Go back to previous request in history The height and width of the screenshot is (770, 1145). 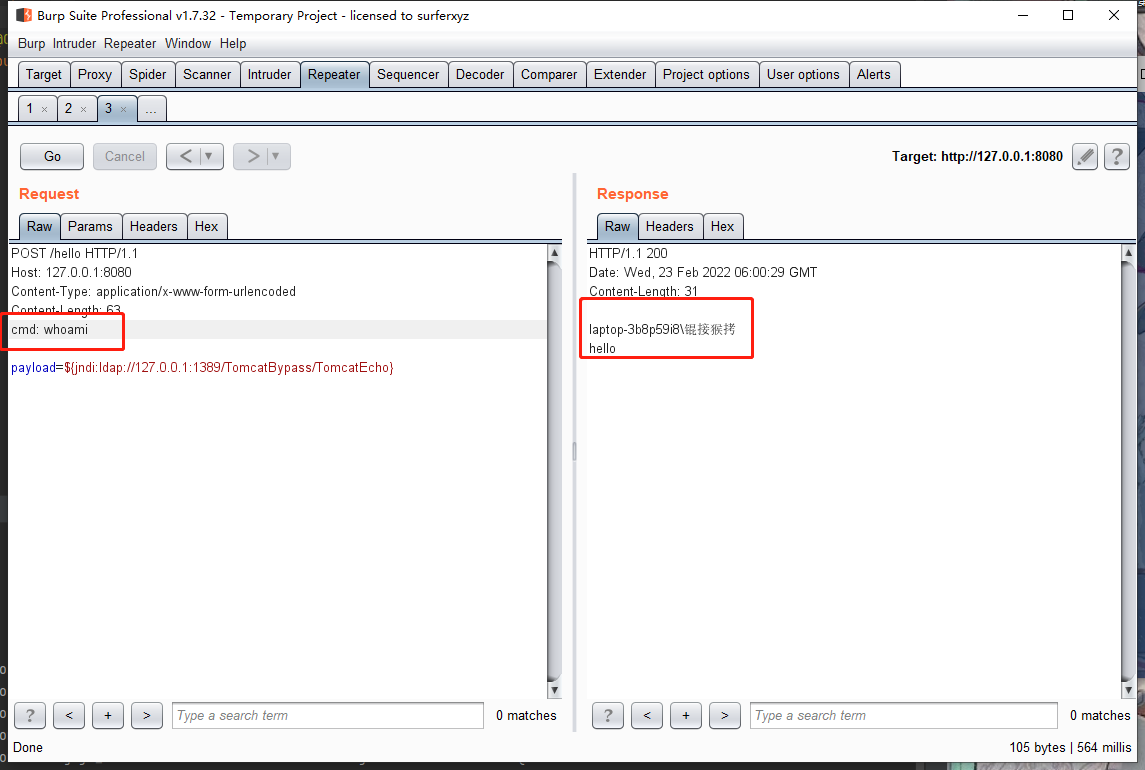point(185,156)
